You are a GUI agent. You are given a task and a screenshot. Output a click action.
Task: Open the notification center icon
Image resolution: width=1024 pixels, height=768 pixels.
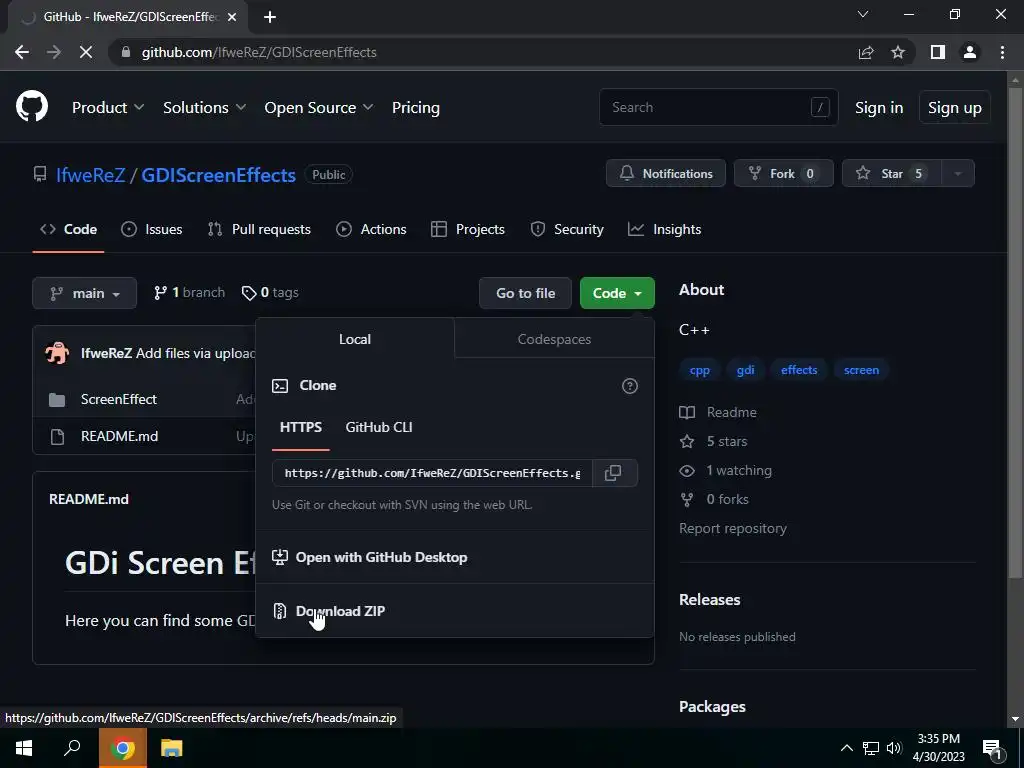992,748
